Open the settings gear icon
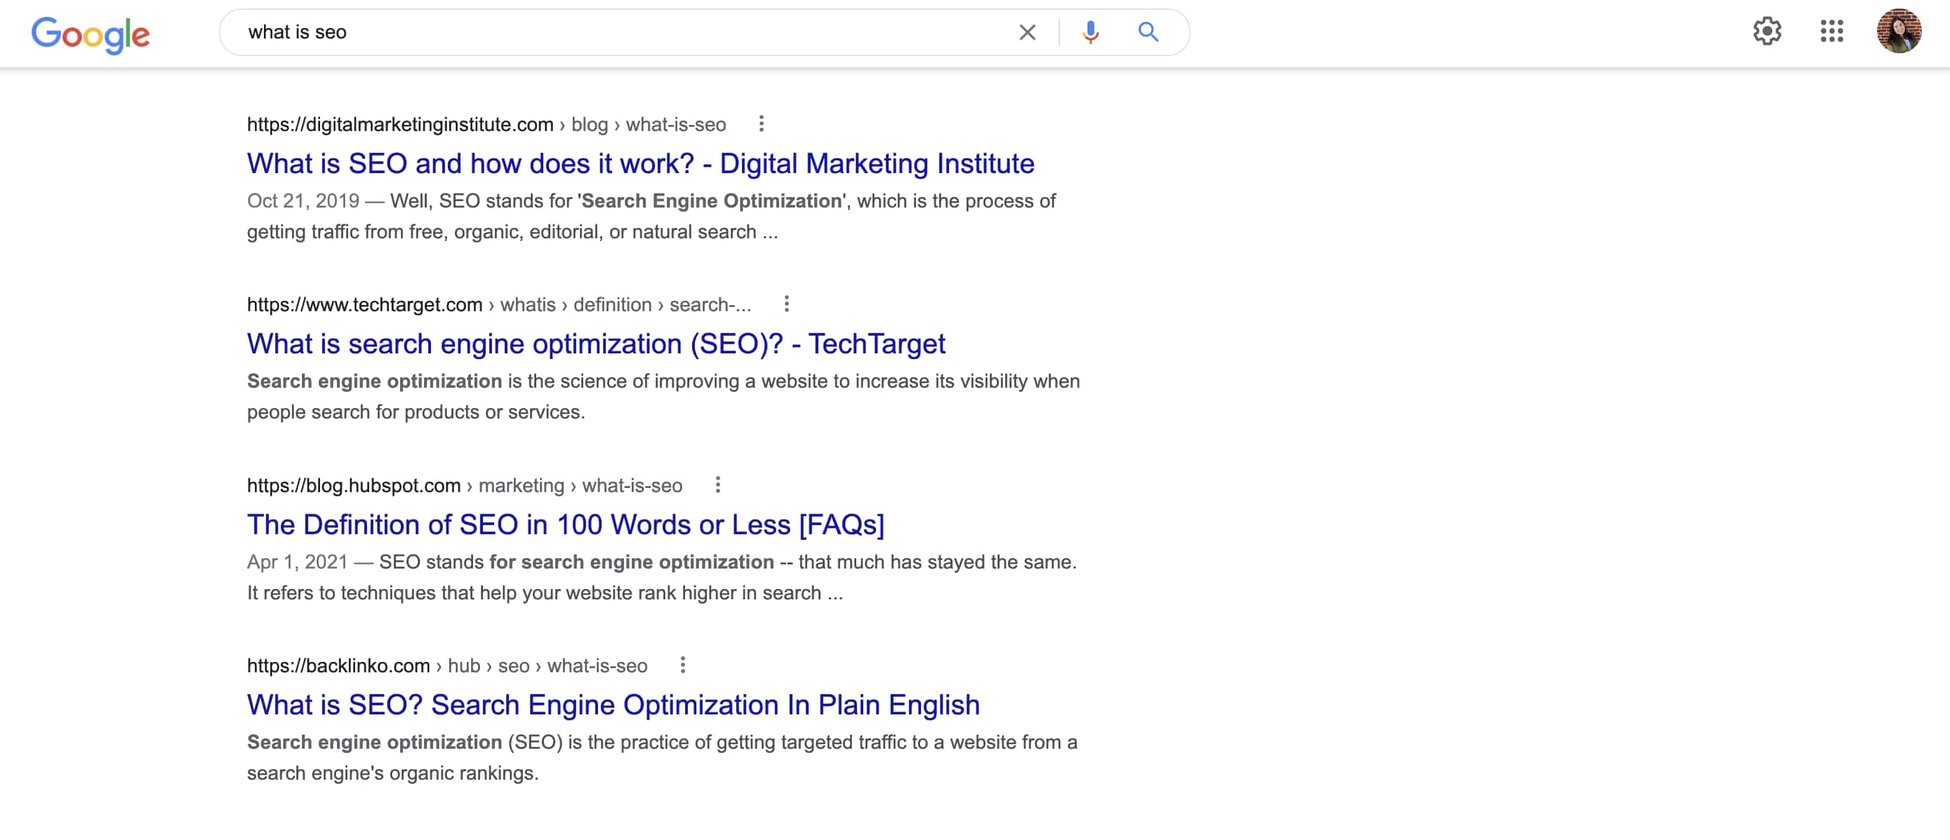This screenshot has height=840, width=1950. tap(1767, 31)
